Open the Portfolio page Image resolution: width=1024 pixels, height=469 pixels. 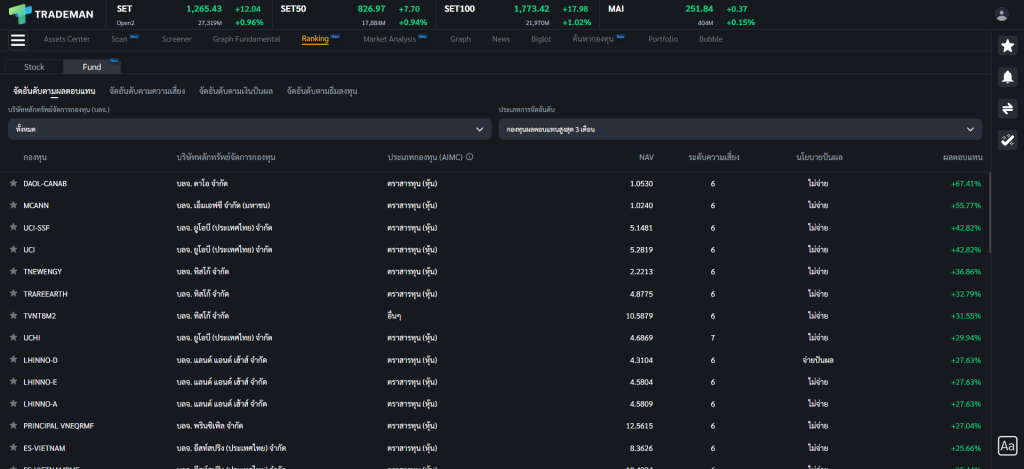[663, 39]
